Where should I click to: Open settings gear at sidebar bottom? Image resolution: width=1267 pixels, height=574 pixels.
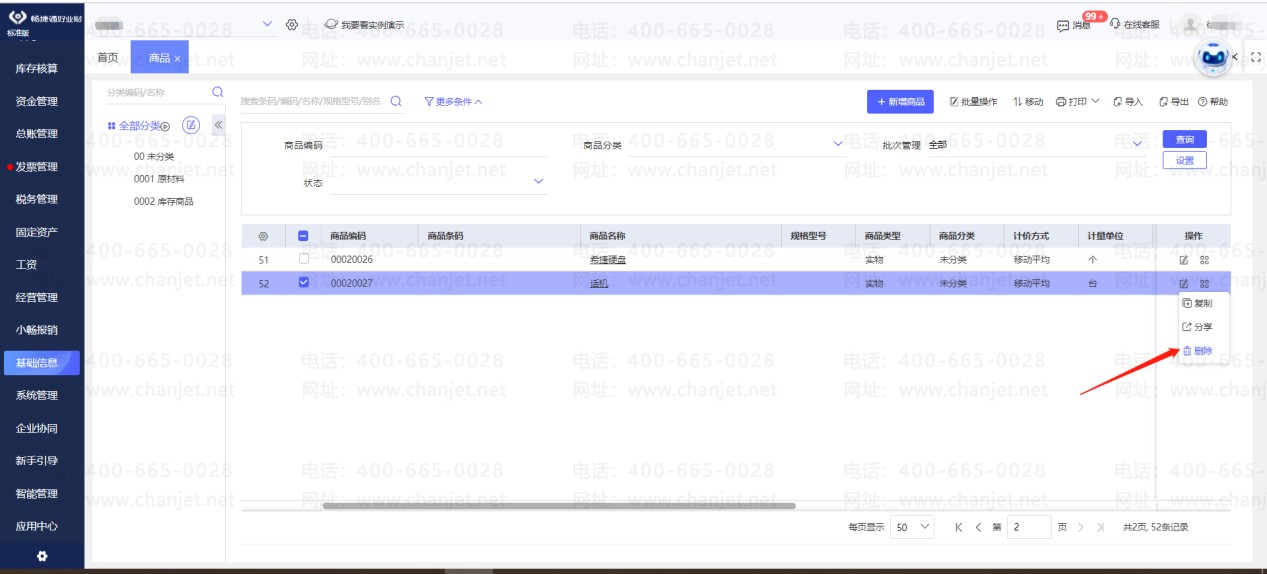tap(42, 557)
